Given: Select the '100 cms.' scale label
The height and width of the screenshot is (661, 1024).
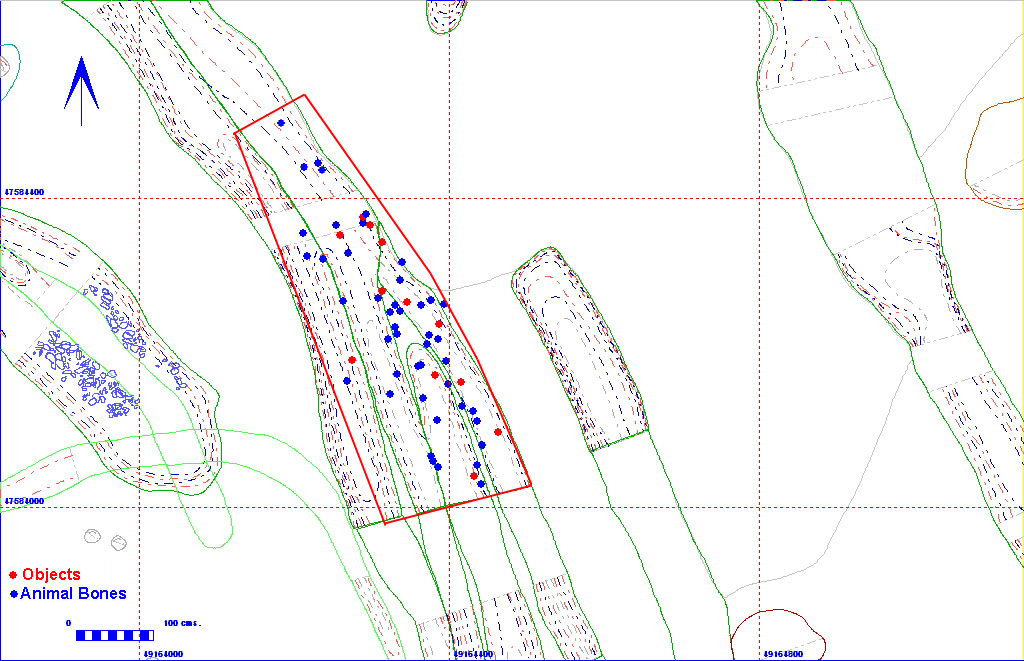Looking at the screenshot, I should 182,623.
